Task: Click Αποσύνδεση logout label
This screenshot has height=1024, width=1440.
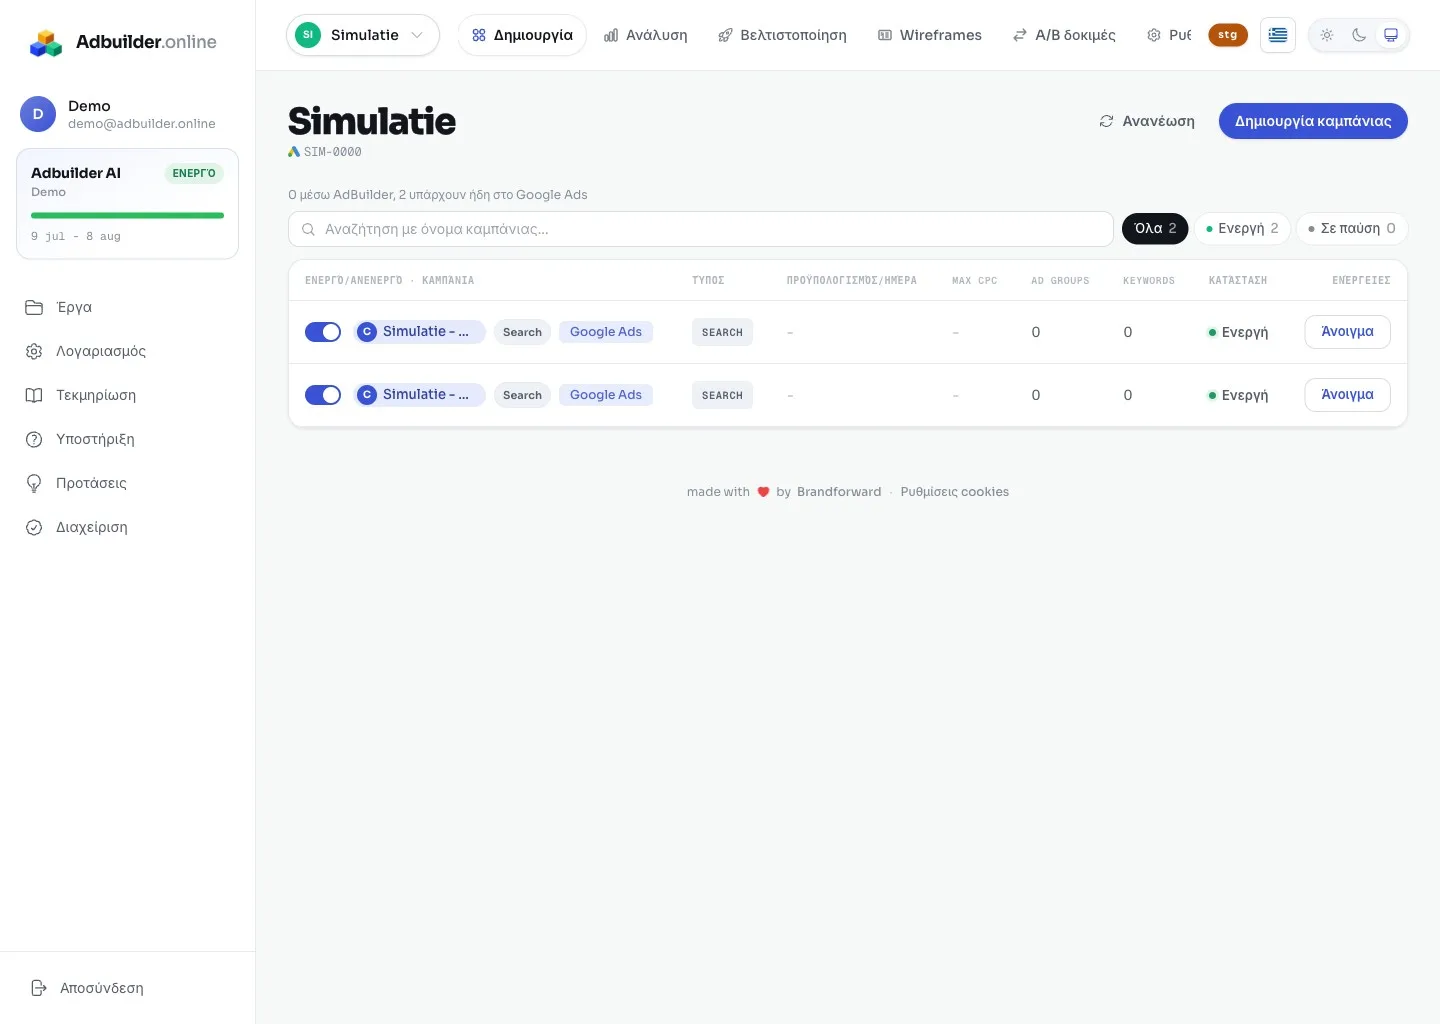Action: click(102, 988)
